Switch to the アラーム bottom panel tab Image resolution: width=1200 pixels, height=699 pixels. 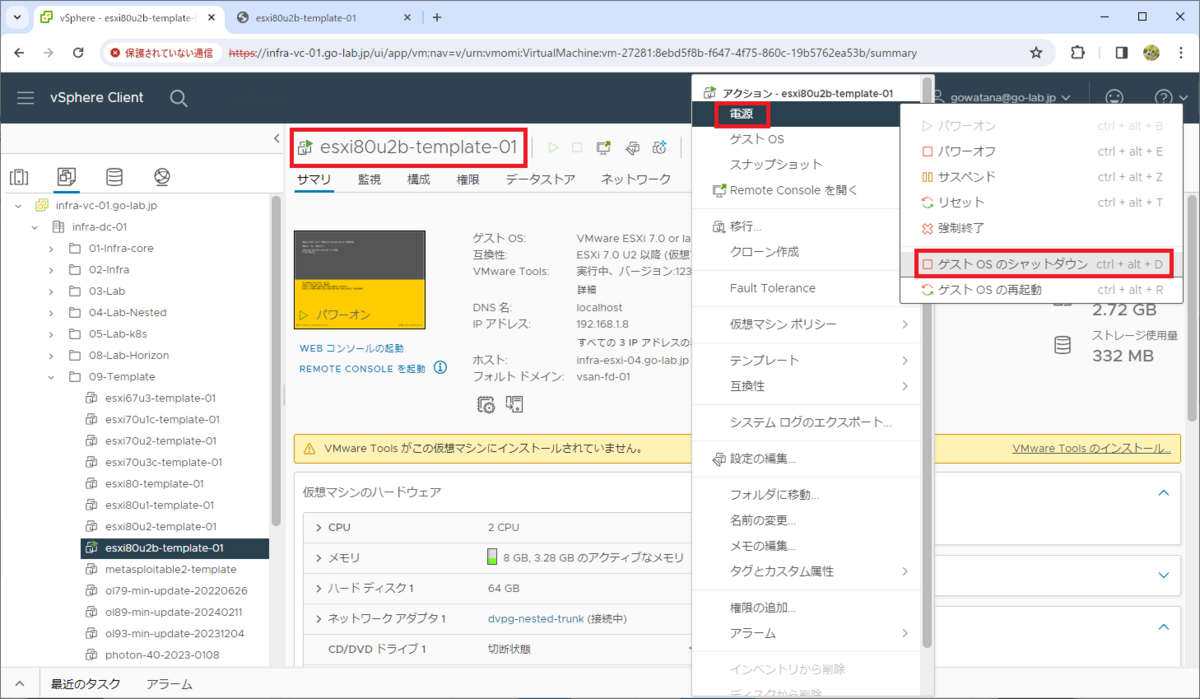coord(169,684)
